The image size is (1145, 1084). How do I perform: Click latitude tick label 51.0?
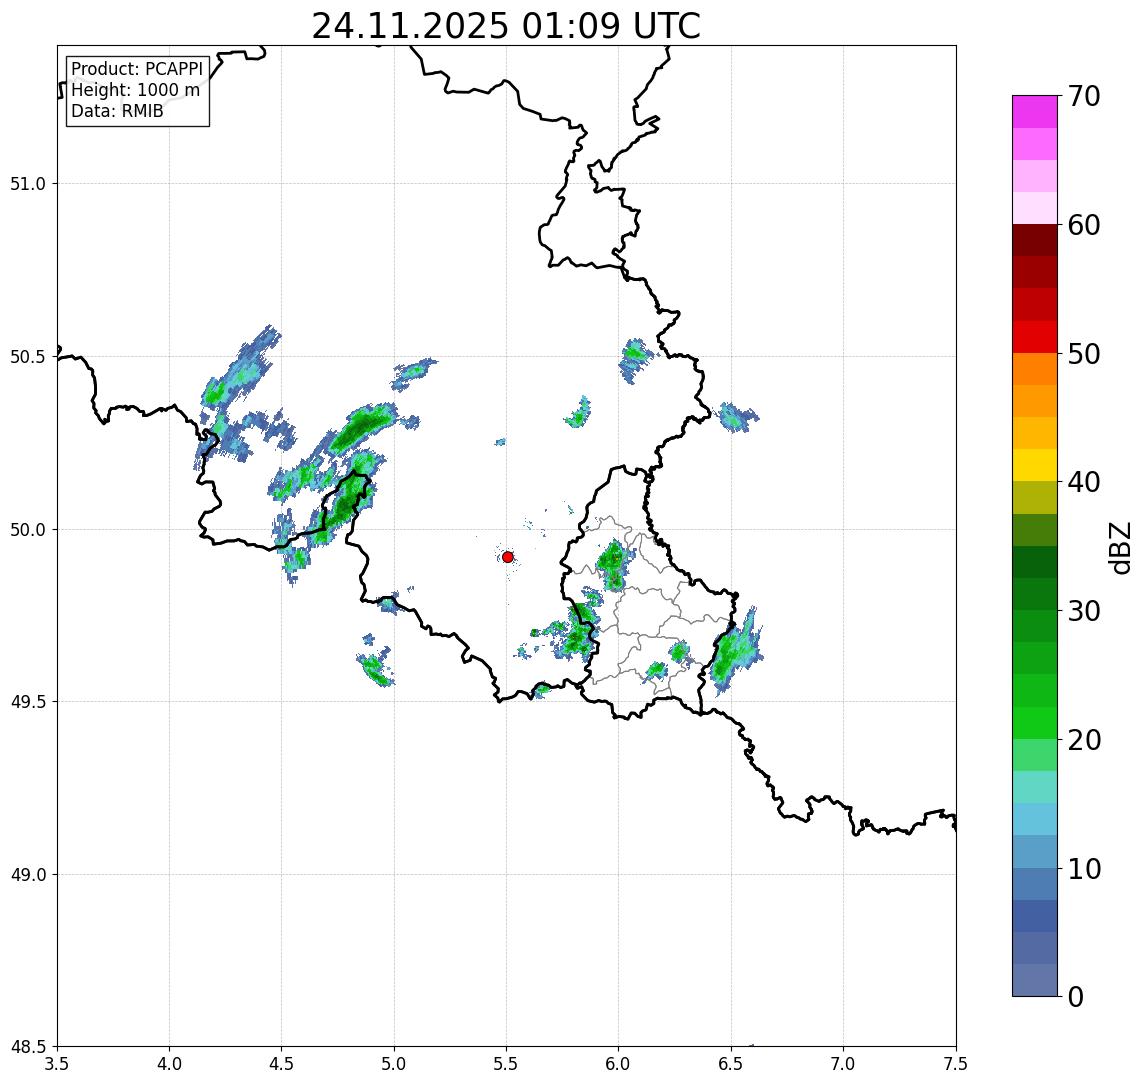[x=28, y=184]
